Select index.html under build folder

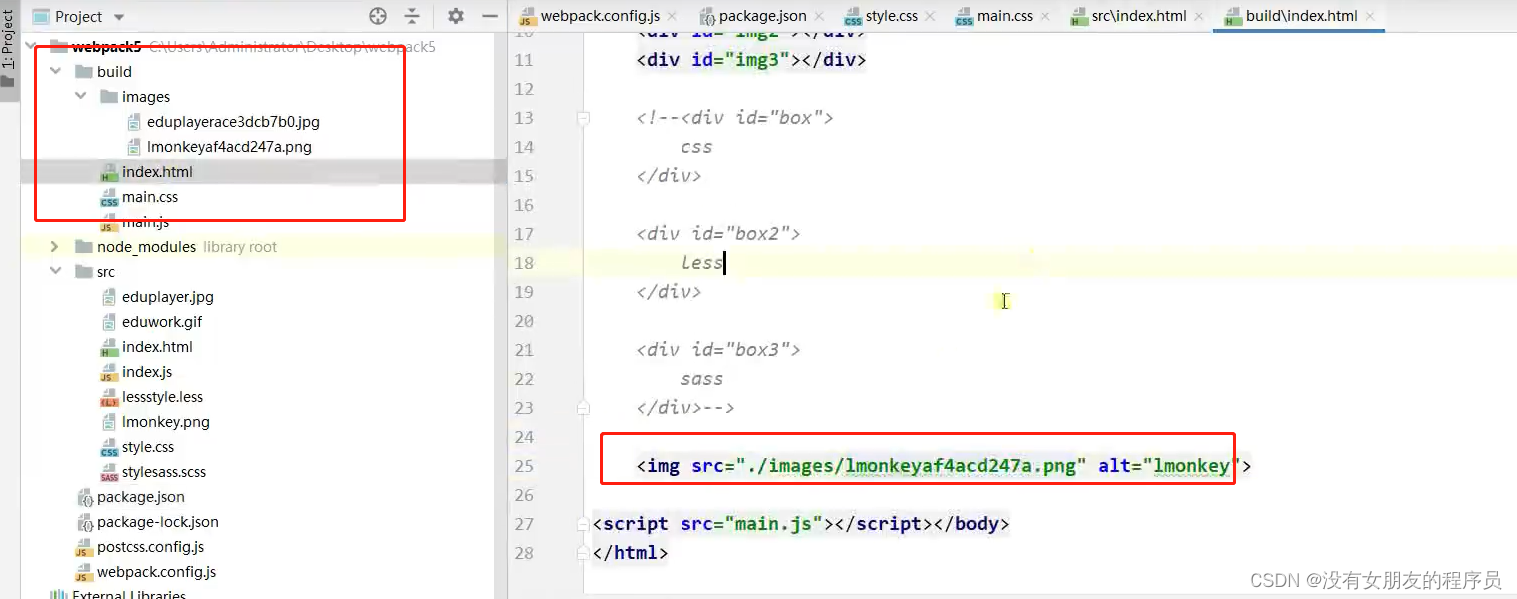[x=157, y=172]
